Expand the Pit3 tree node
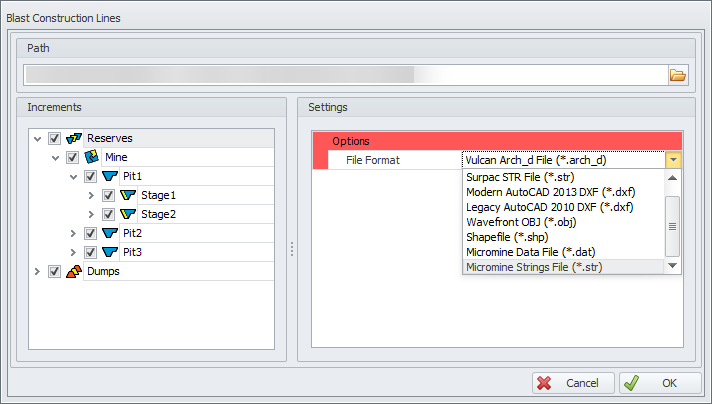This screenshot has width=712, height=404. pos(73,253)
